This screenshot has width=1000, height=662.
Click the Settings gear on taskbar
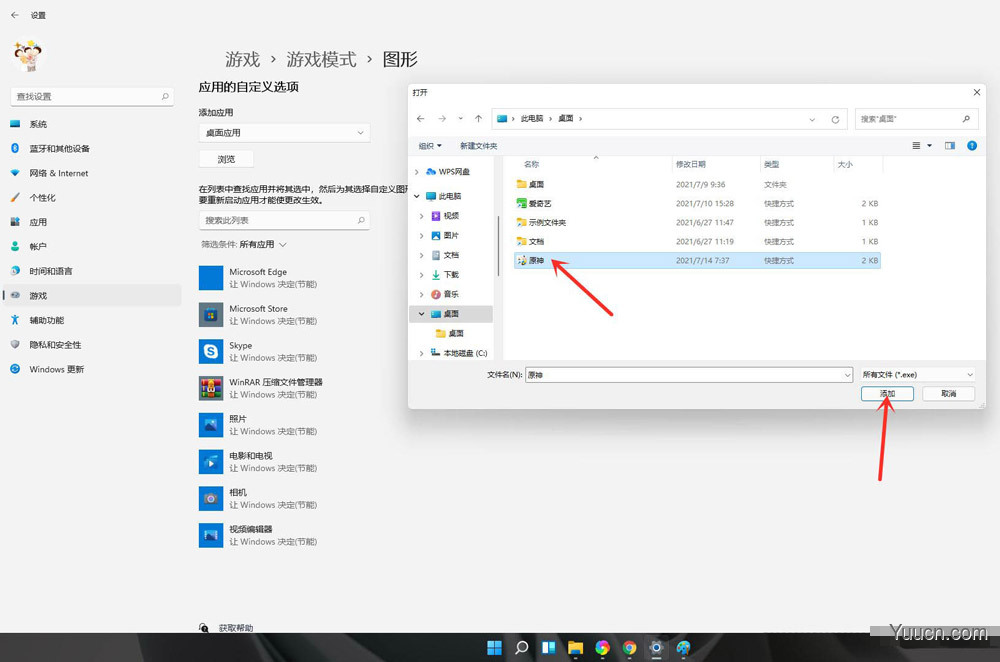pos(656,648)
